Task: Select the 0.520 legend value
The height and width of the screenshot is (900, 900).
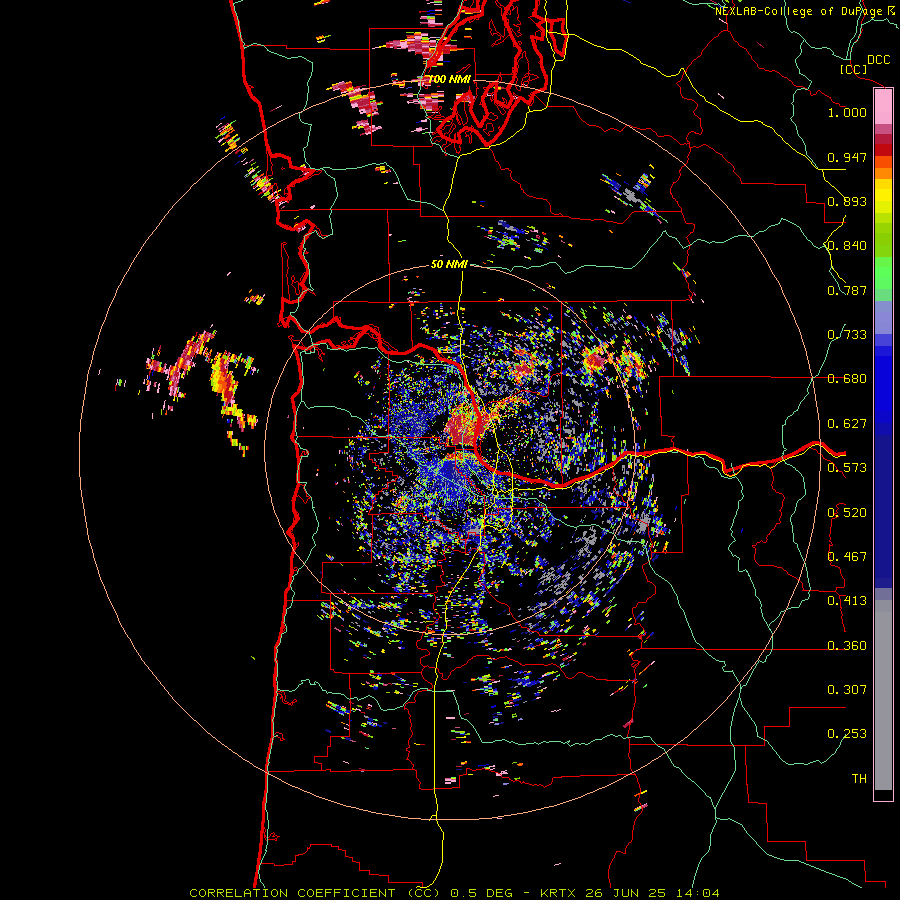Action: [x=847, y=513]
